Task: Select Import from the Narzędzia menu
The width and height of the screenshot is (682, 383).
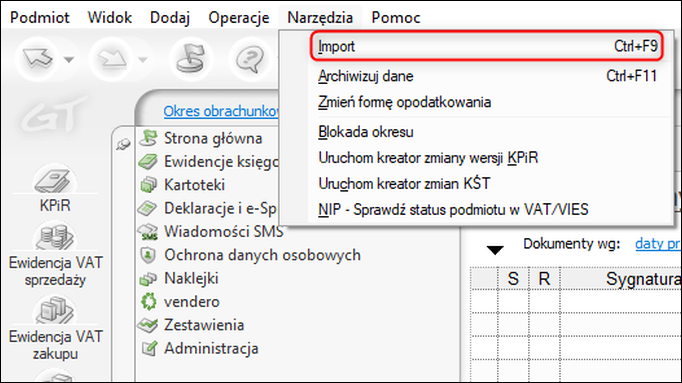Action: pyautogui.click(x=487, y=46)
